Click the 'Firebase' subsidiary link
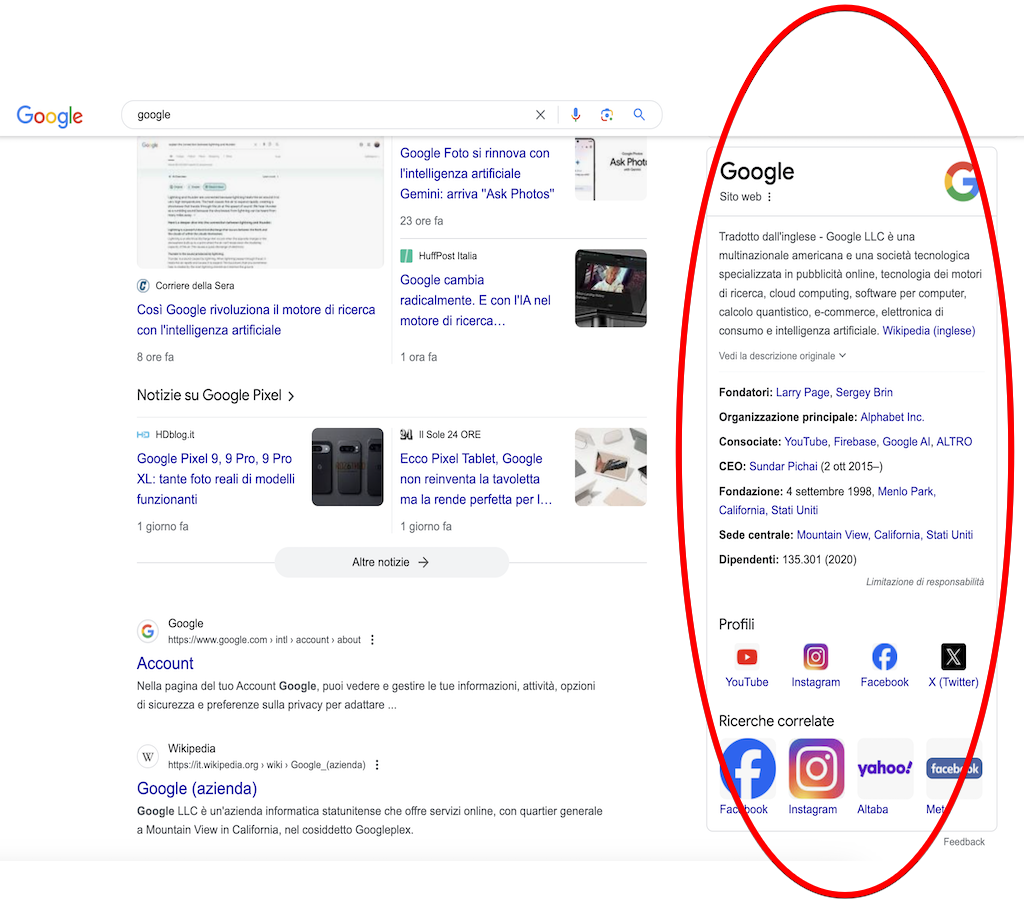The image size is (1024, 902). (855, 442)
